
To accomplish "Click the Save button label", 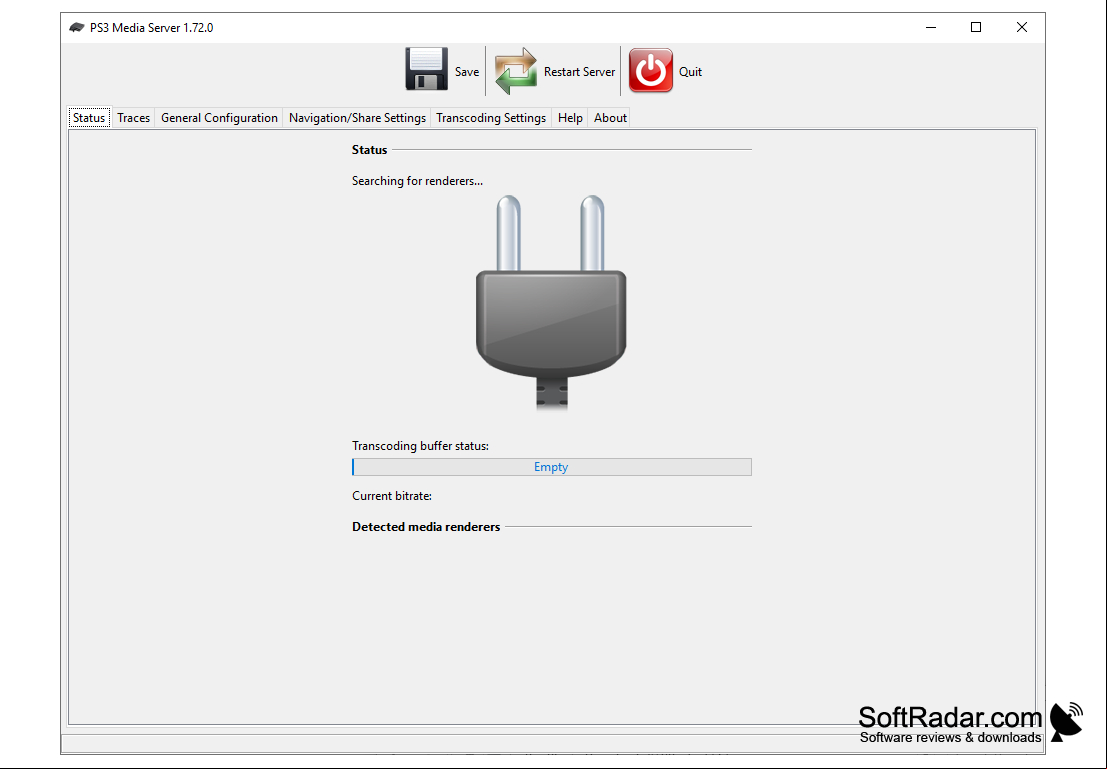I will (x=467, y=72).
